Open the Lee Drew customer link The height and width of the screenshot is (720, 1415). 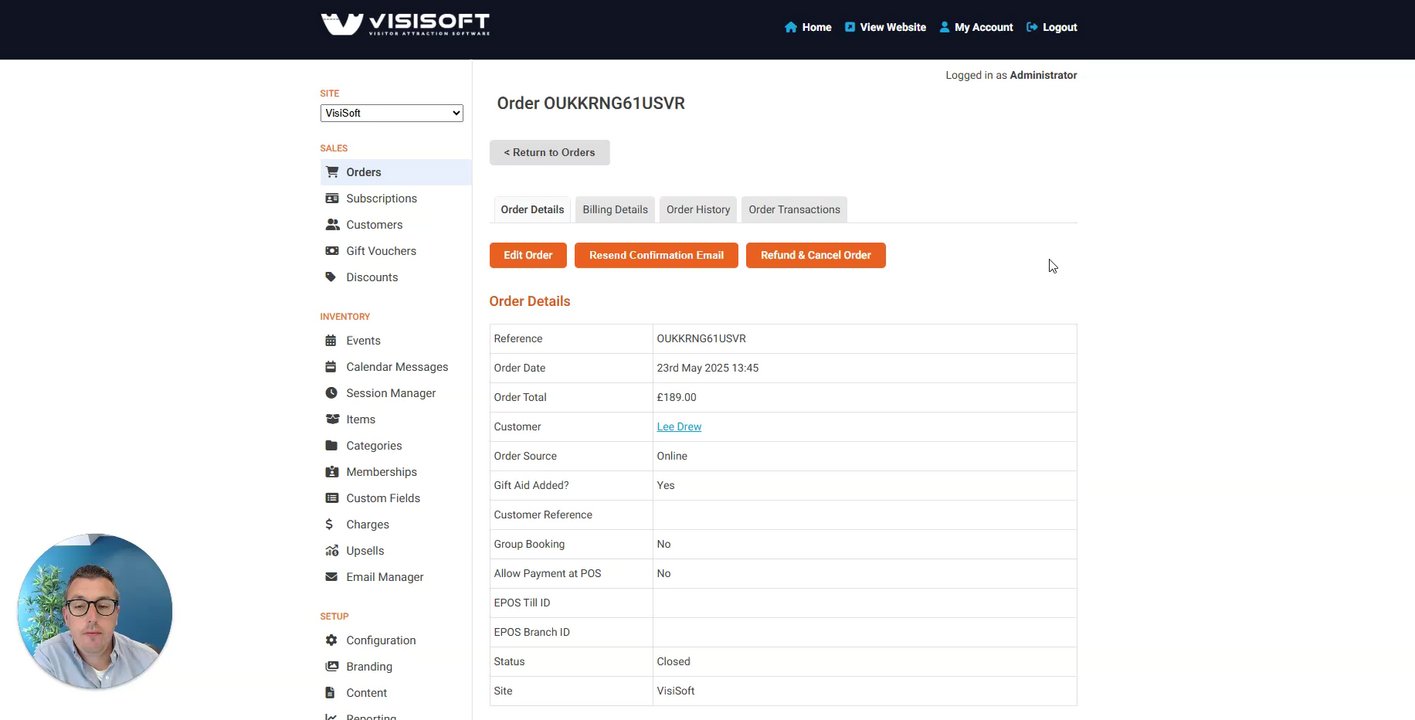tap(679, 426)
